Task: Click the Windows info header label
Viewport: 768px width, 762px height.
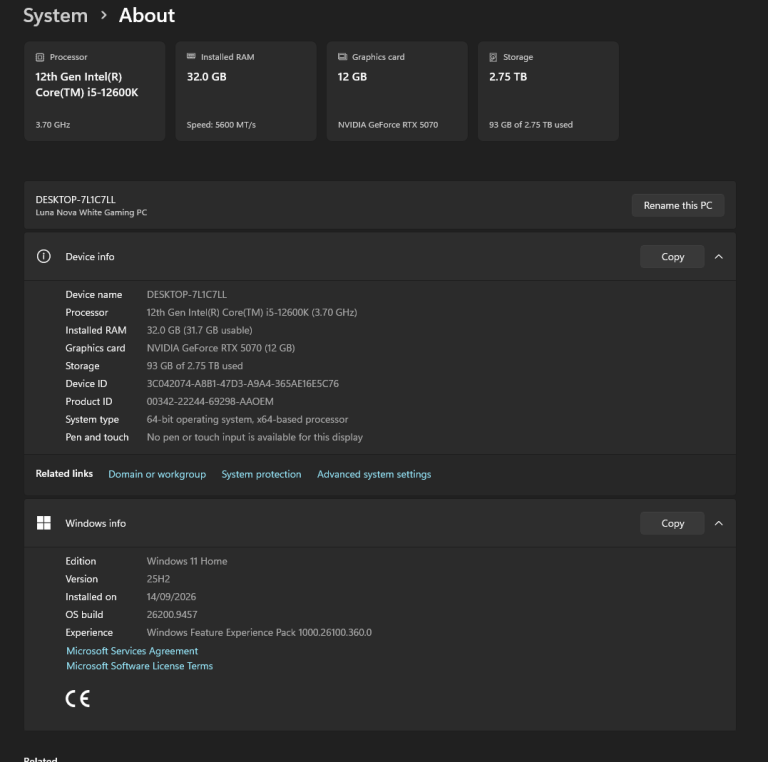Action: (96, 523)
